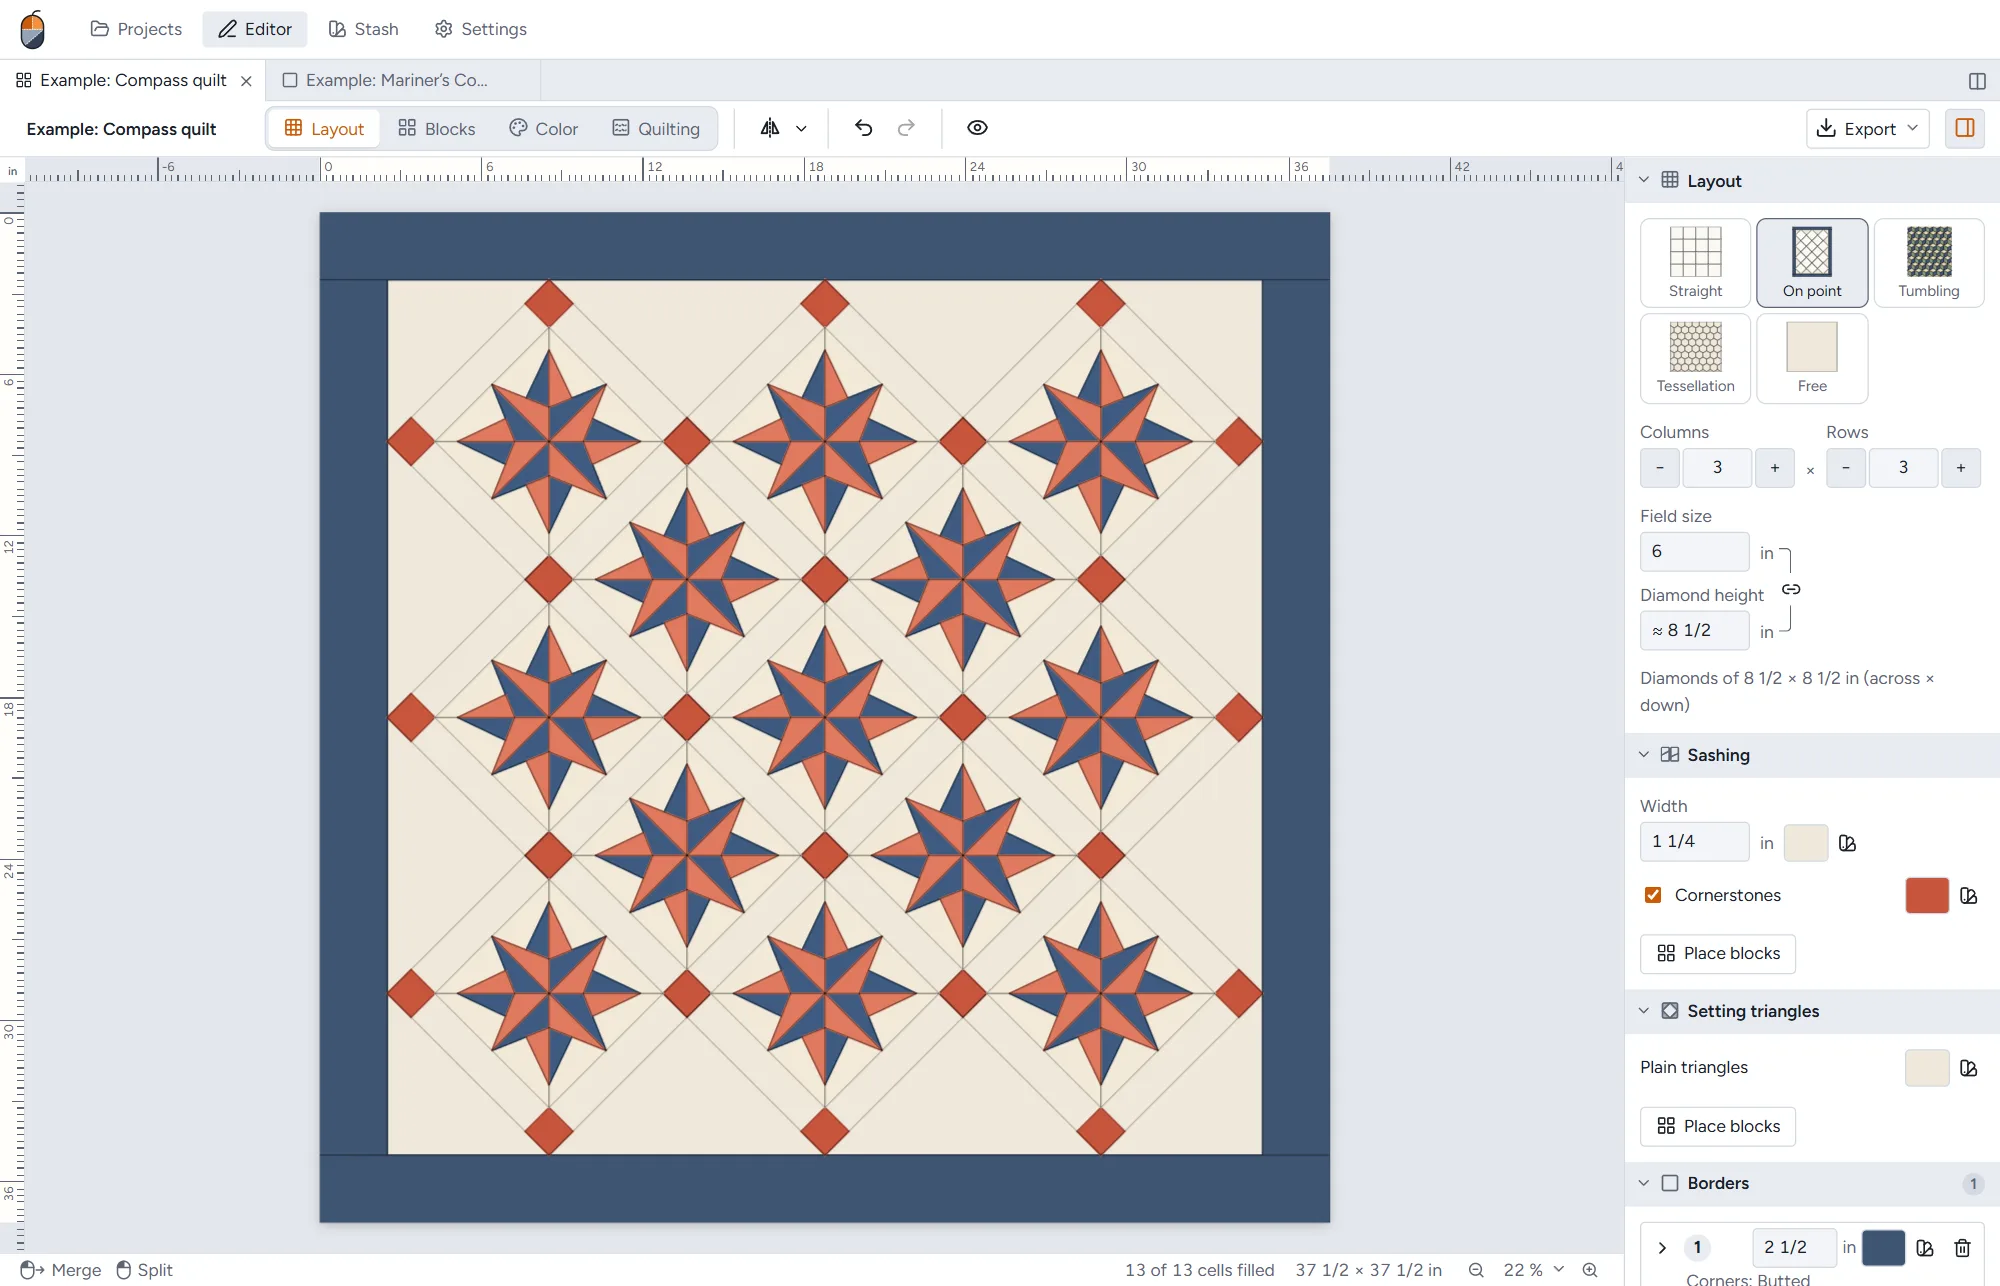
Task: Open the flip tool dropdown arrow
Action: coord(801,128)
